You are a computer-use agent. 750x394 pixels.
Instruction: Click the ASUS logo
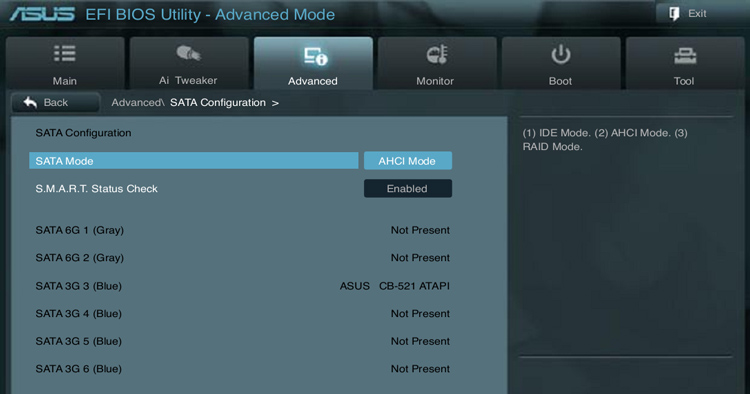[42, 14]
